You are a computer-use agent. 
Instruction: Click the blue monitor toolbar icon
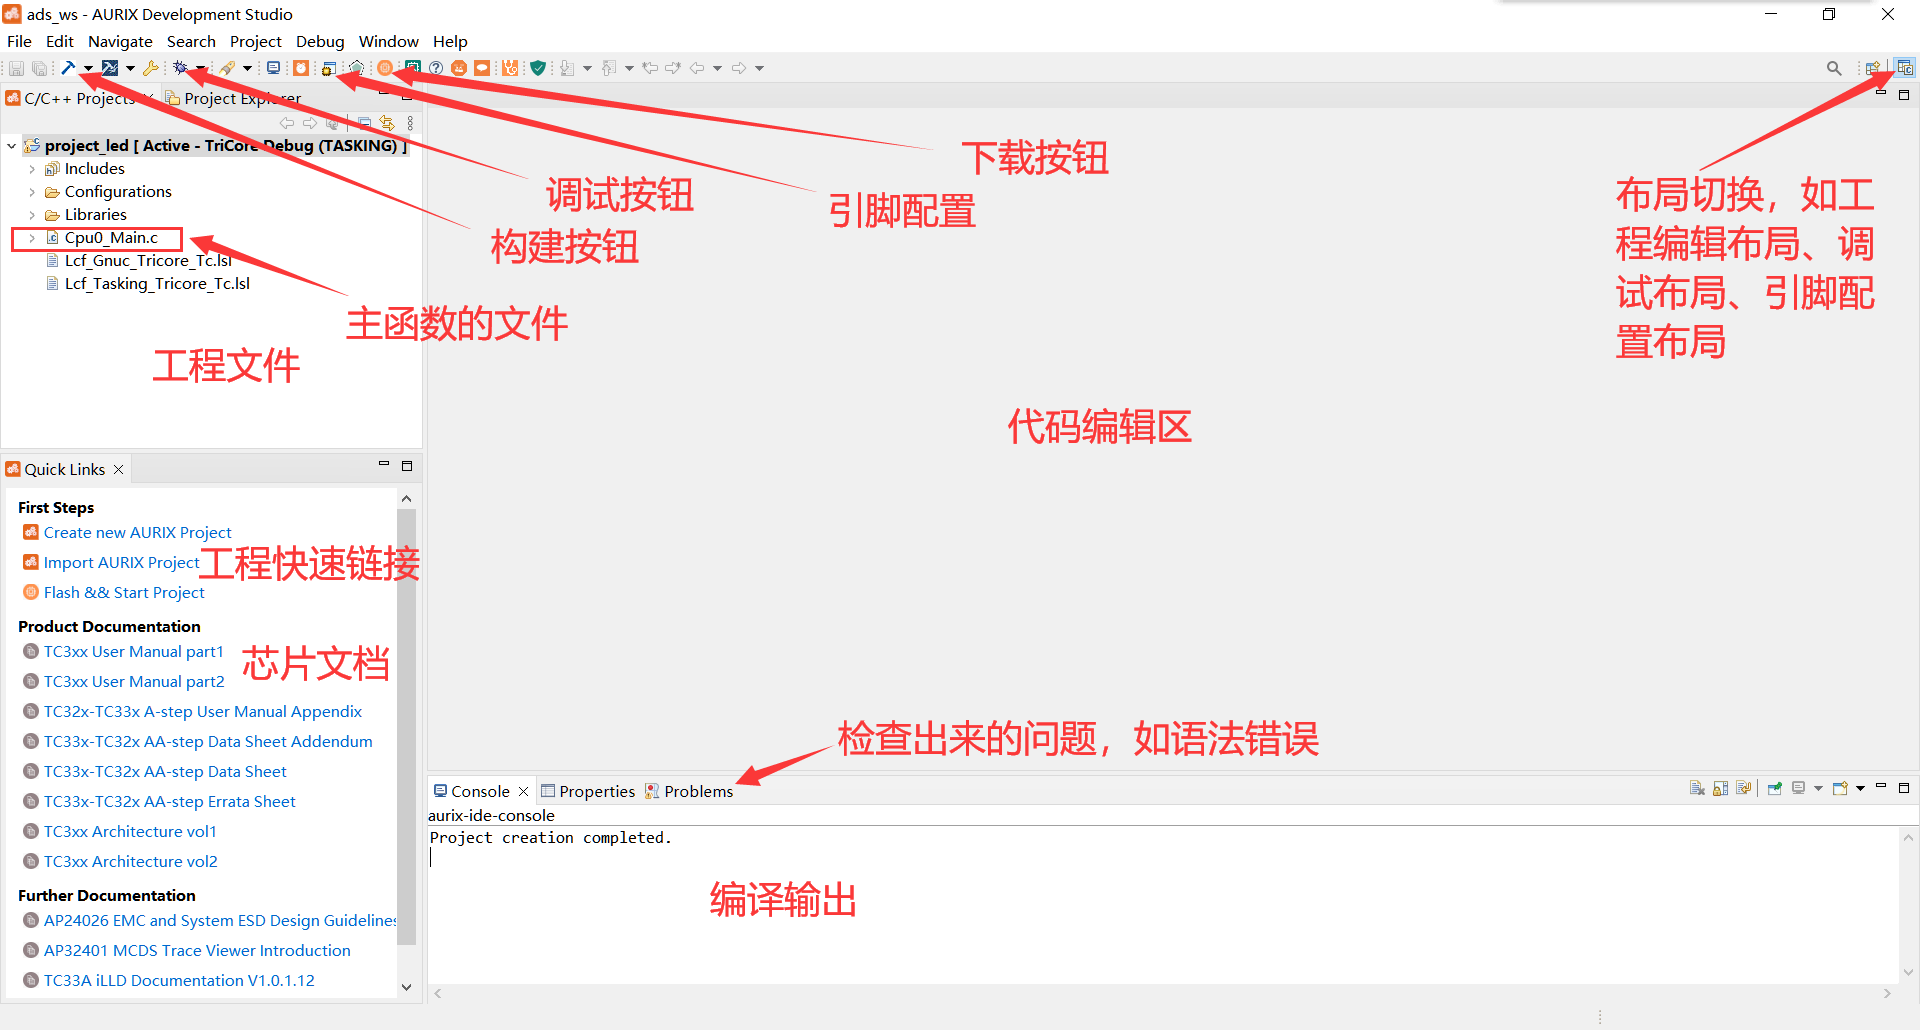click(273, 68)
